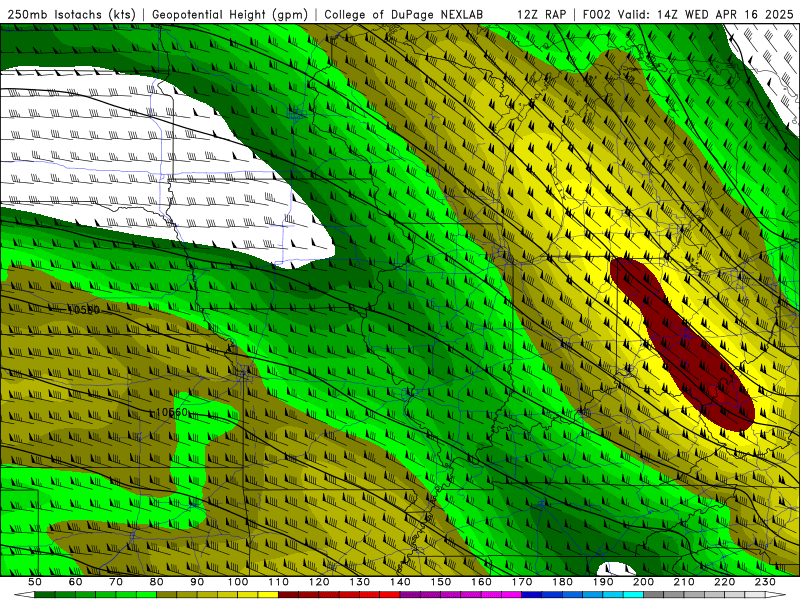Click the 'F002 Valid: 14Z WED APR 16 2025' text
Viewport: 800px width, 600px height.
[x=688, y=14]
